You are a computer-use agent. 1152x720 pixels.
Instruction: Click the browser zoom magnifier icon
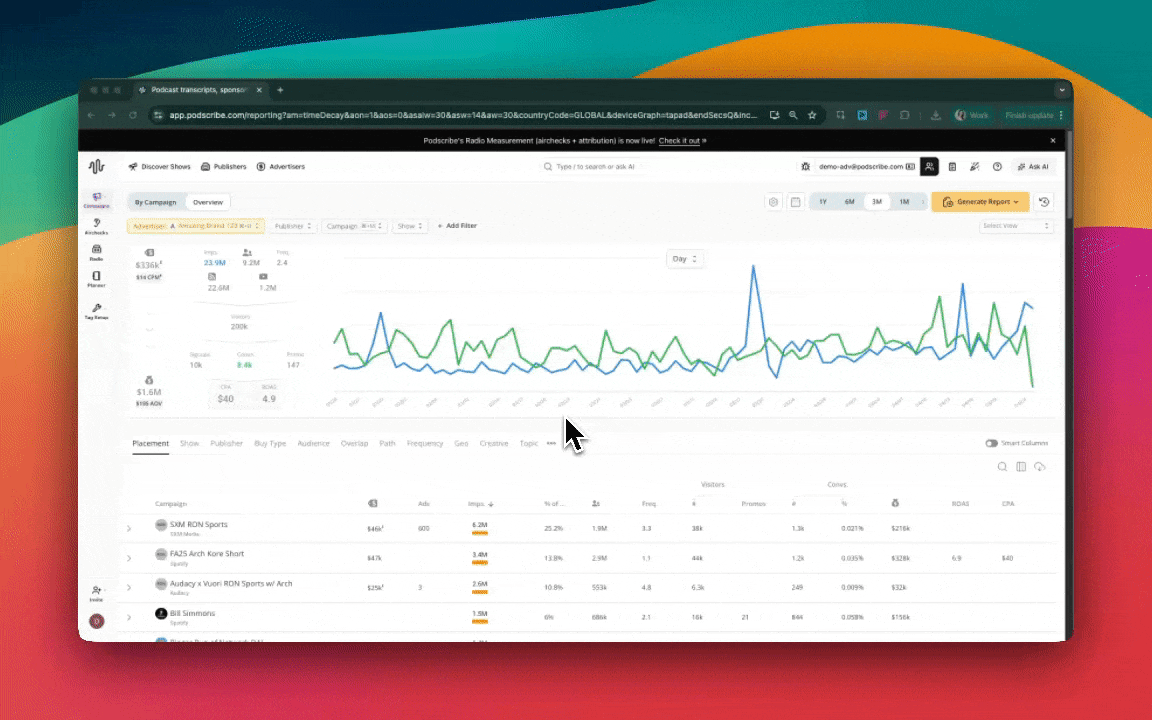coord(793,115)
